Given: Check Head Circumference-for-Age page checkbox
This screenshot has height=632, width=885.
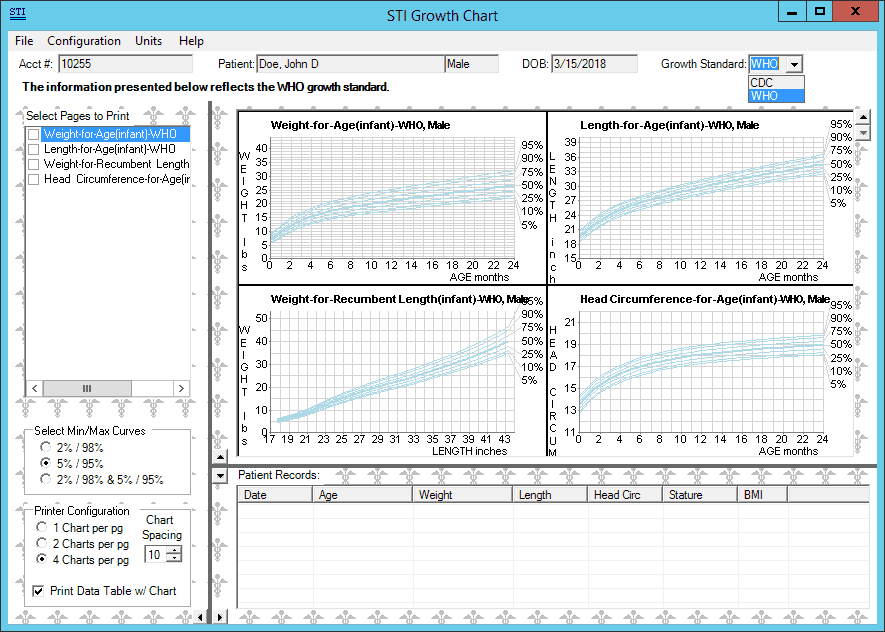Looking at the screenshot, I should [x=33, y=179].
